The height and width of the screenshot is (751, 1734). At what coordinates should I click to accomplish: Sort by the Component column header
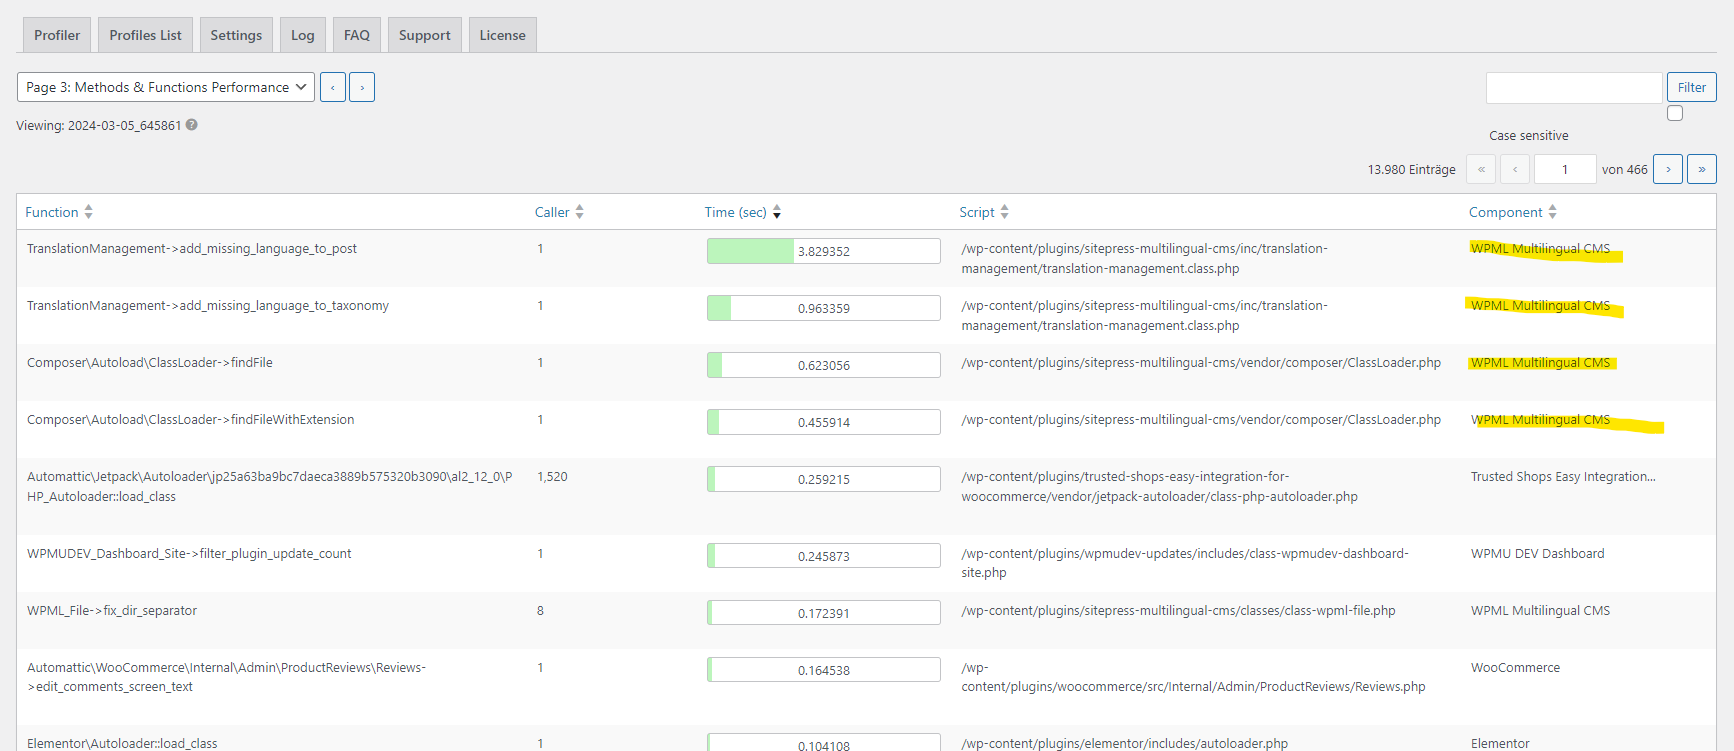coord(1505,212)
